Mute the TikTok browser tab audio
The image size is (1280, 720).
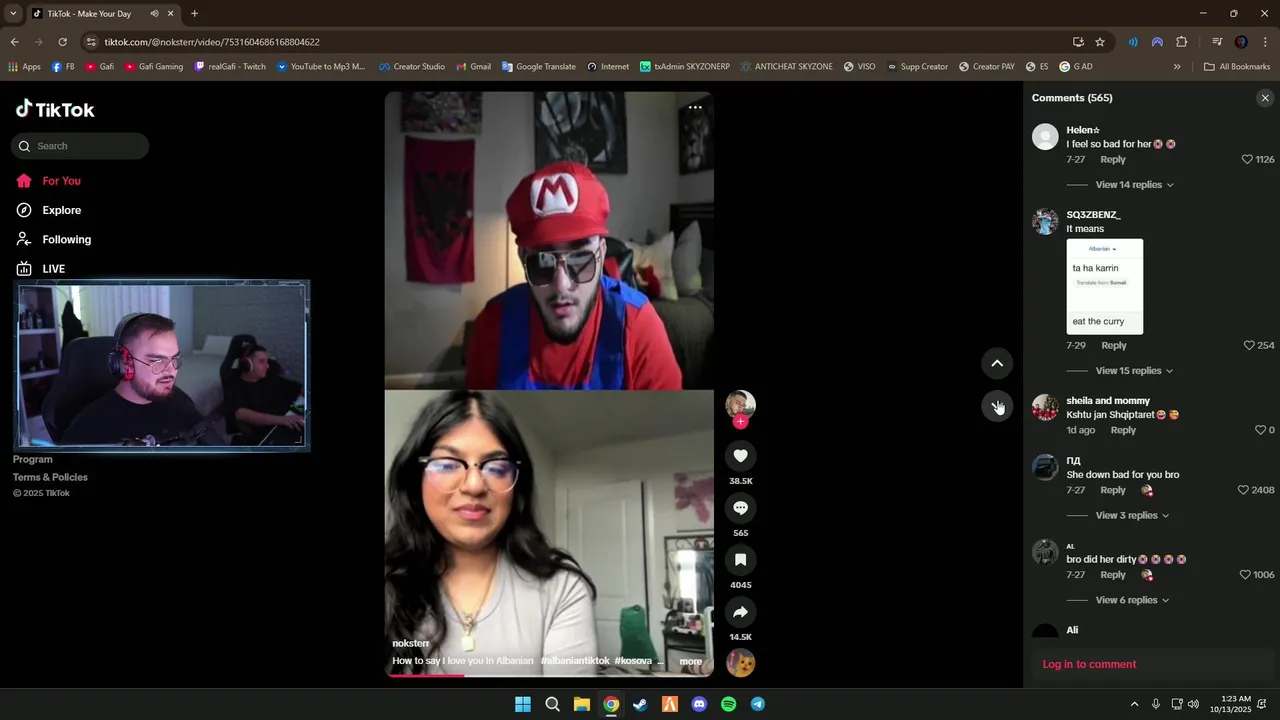pyautogui.click(x=154, y=14)
